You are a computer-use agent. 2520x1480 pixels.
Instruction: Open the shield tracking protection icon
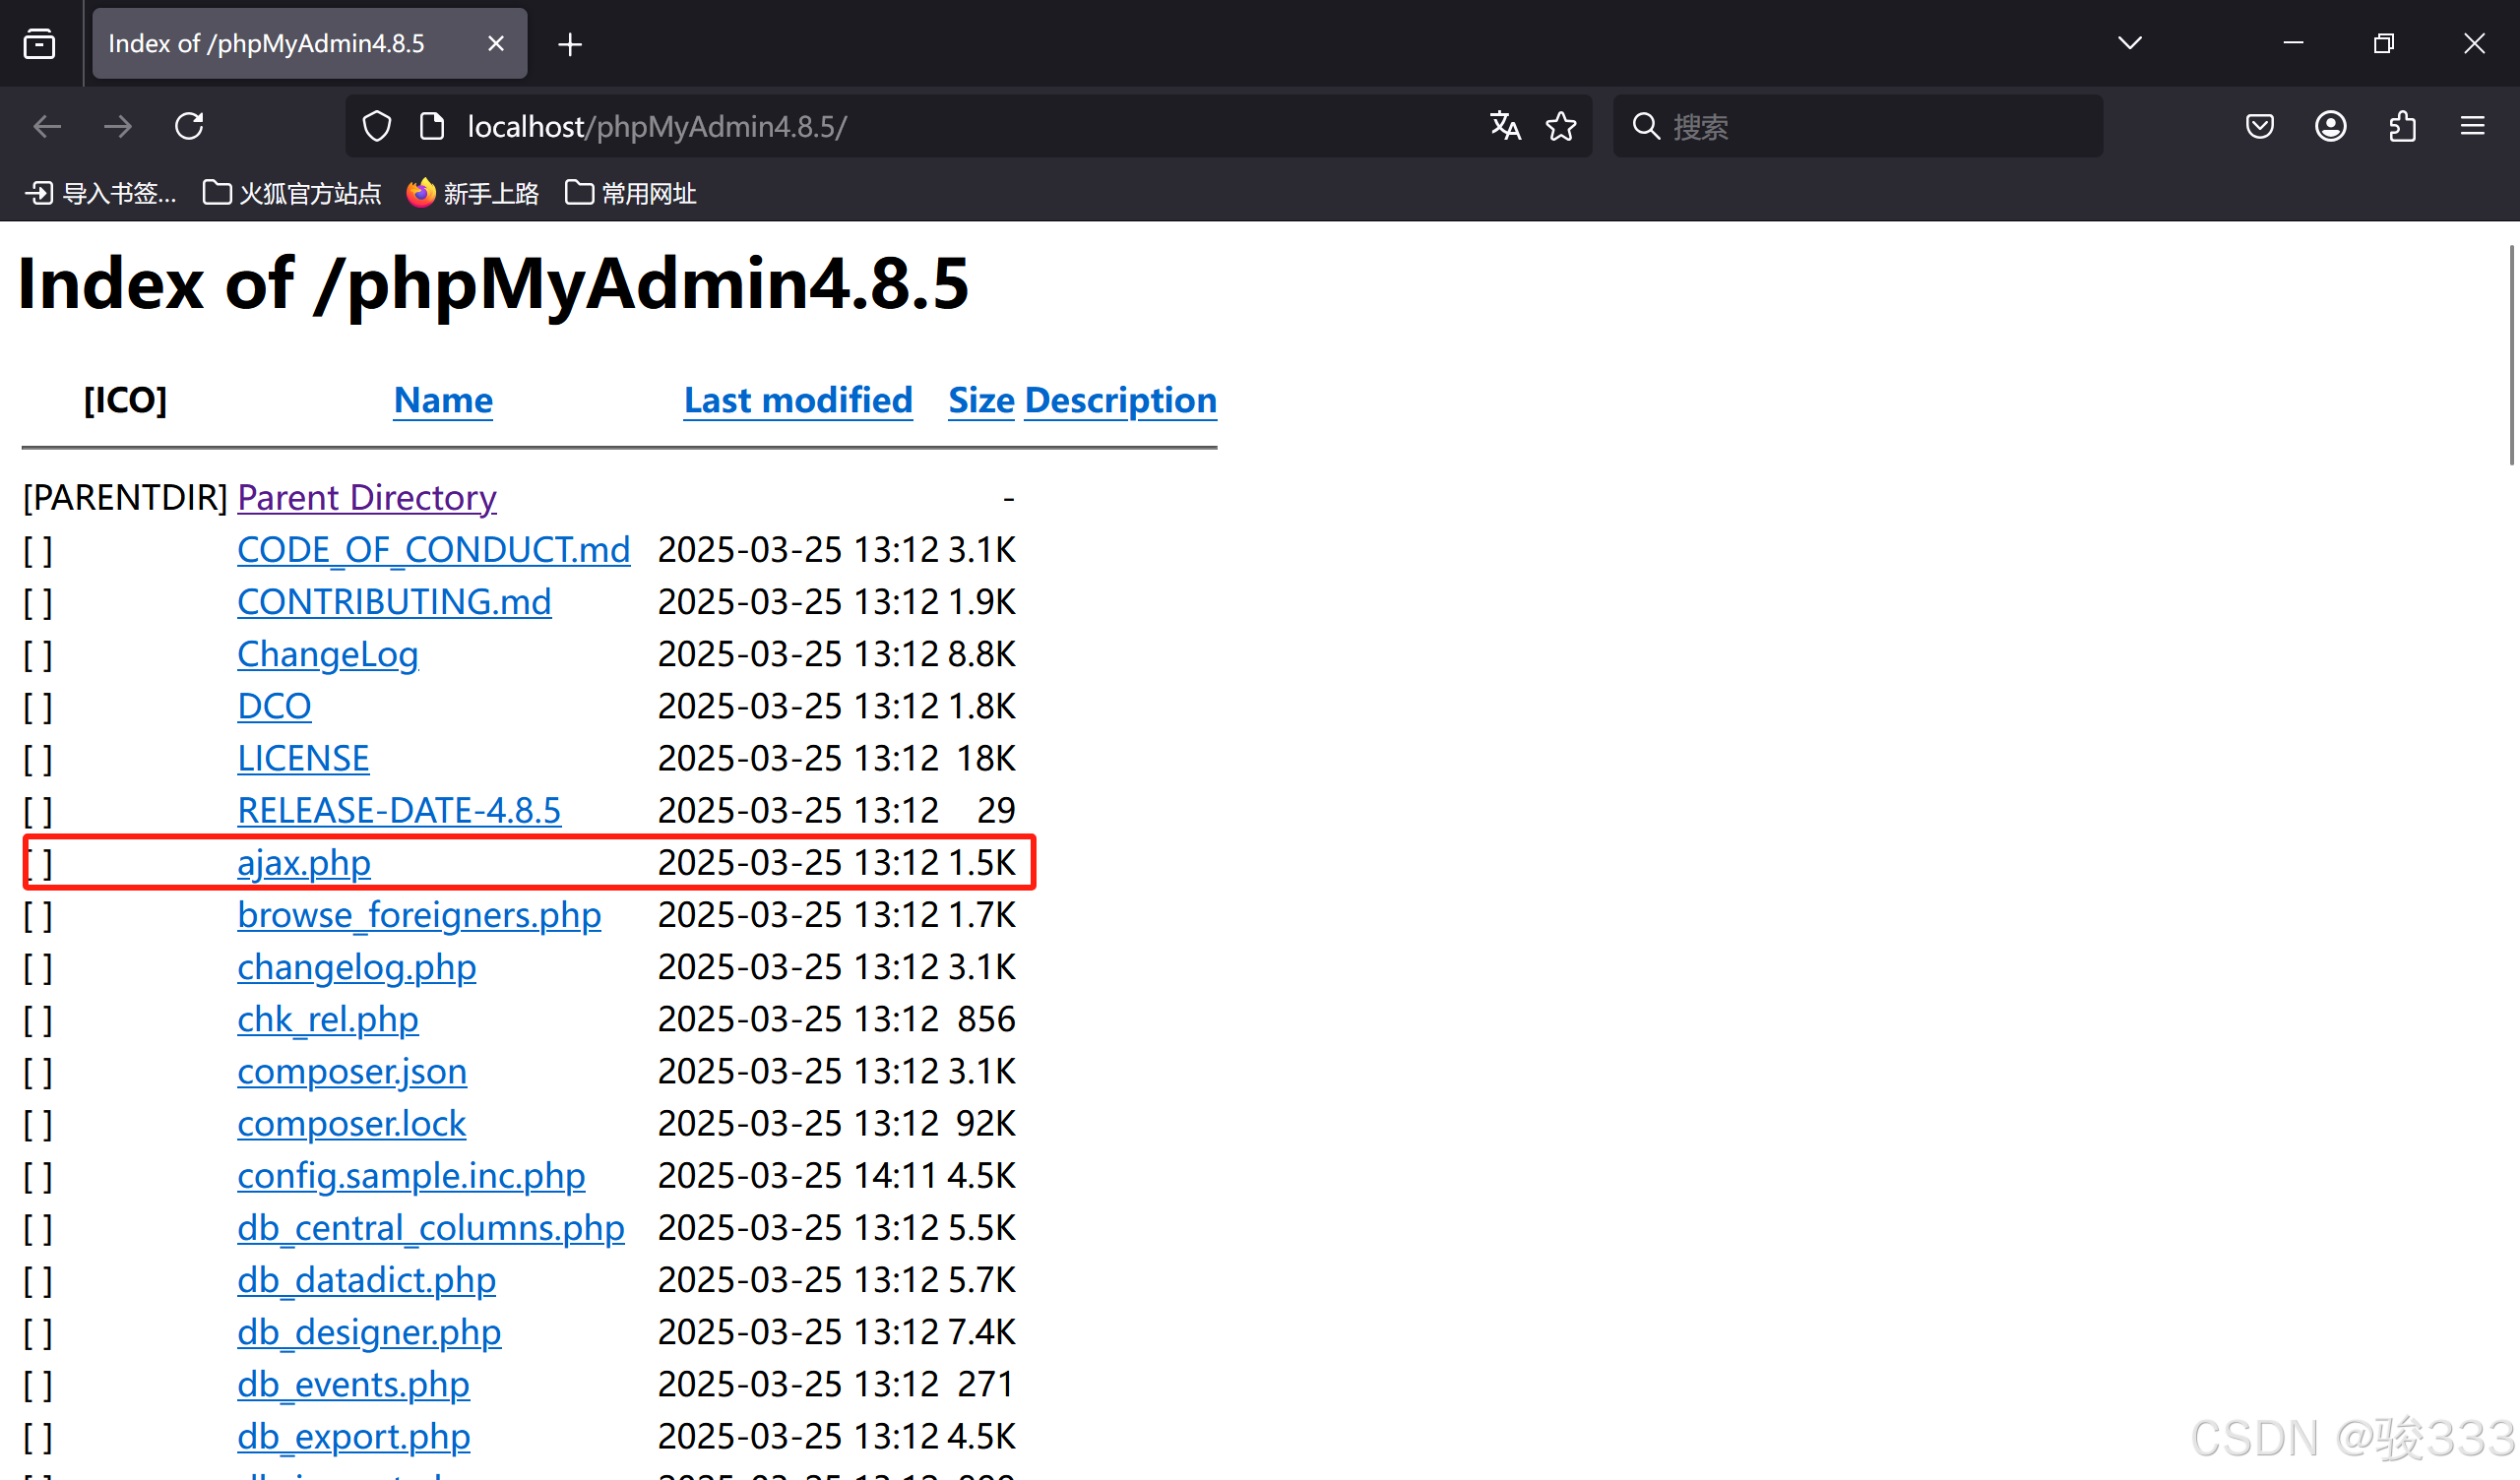pos(376,126)
